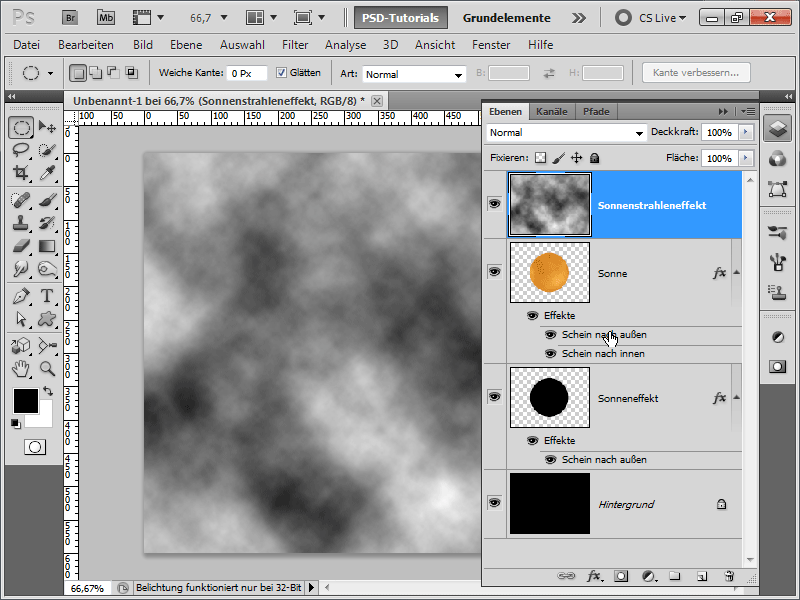800x600 pixels.
Task: Open the Deckkraft opacity slider arrow
Action: click(x=746, y=132)
